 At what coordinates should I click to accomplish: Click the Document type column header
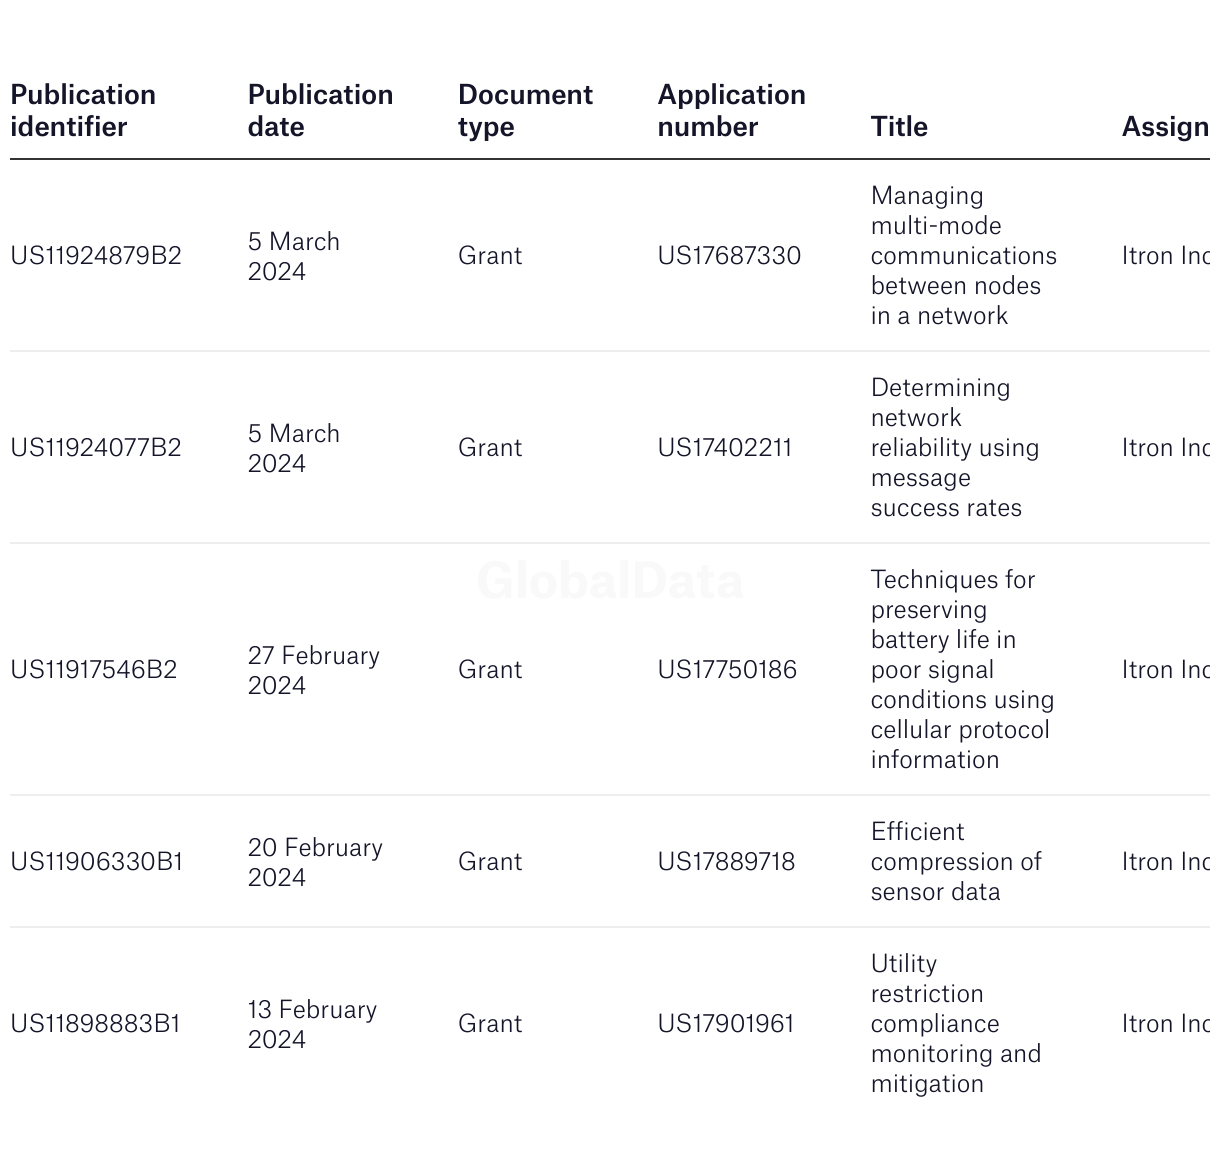[525, 111]
